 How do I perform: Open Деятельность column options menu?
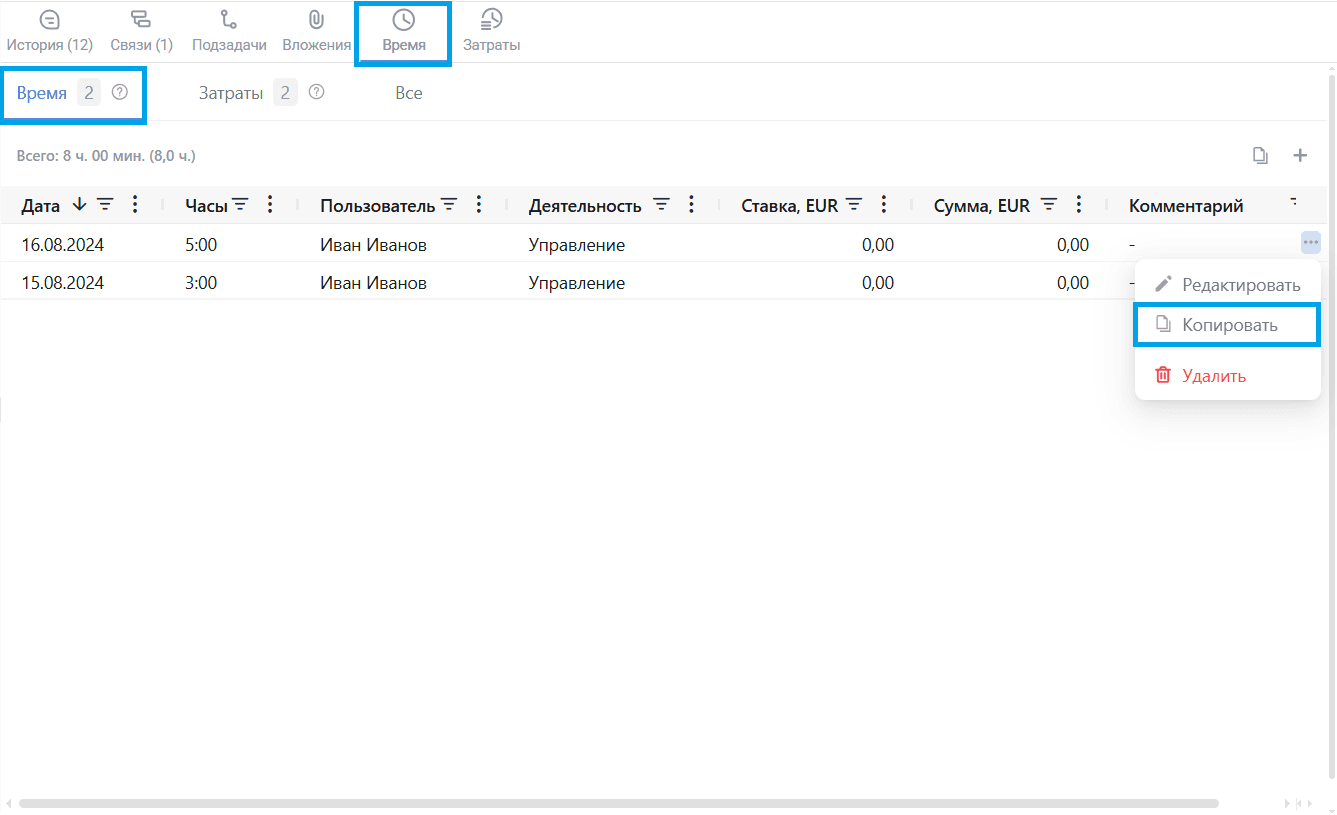coord(691,205)
